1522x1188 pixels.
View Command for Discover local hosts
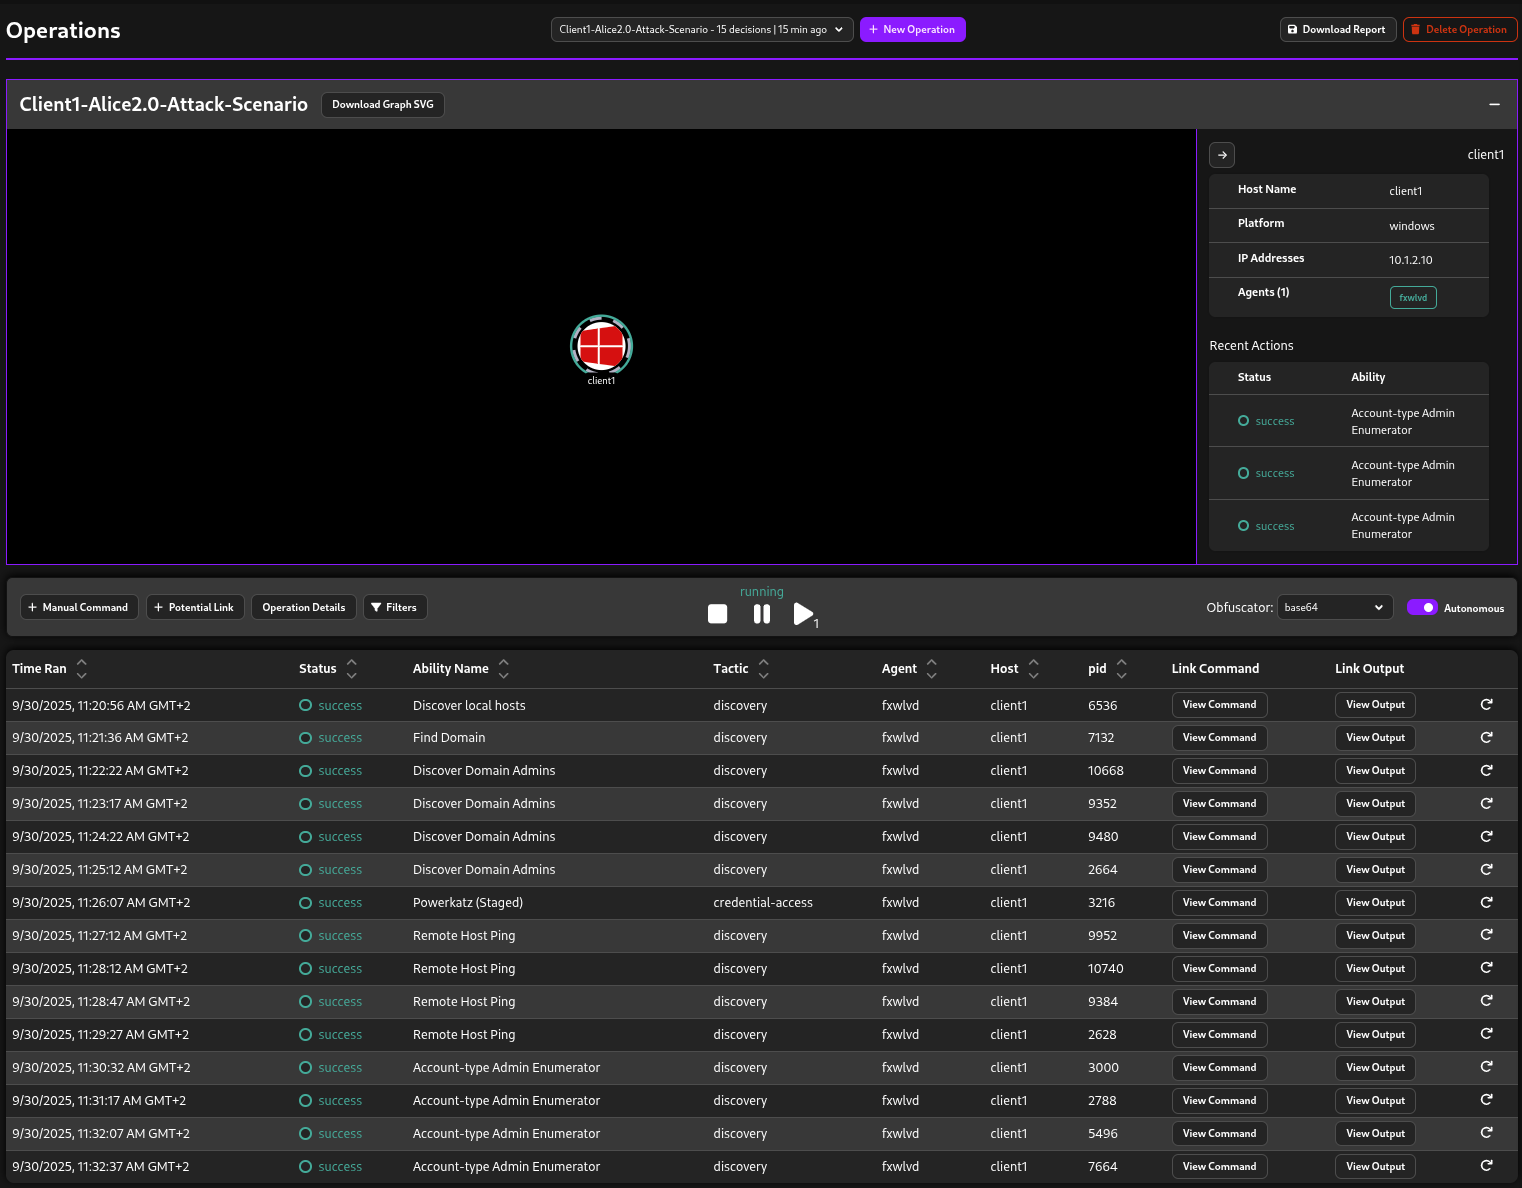[1219, 705]
